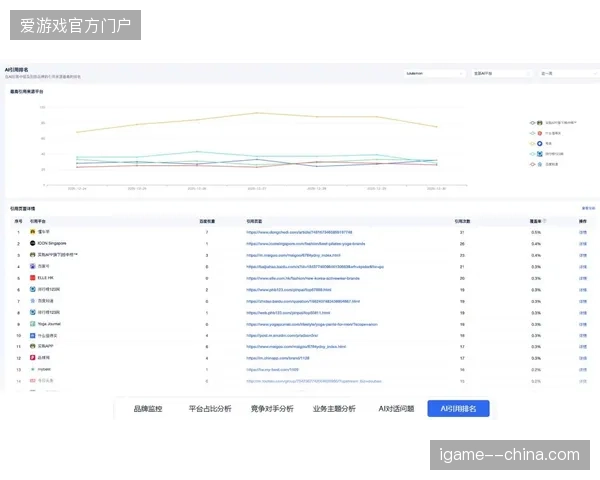Click the yellow line peak on the chart
The height and width of the screenshot is (480, 600).
coord(257,113)
